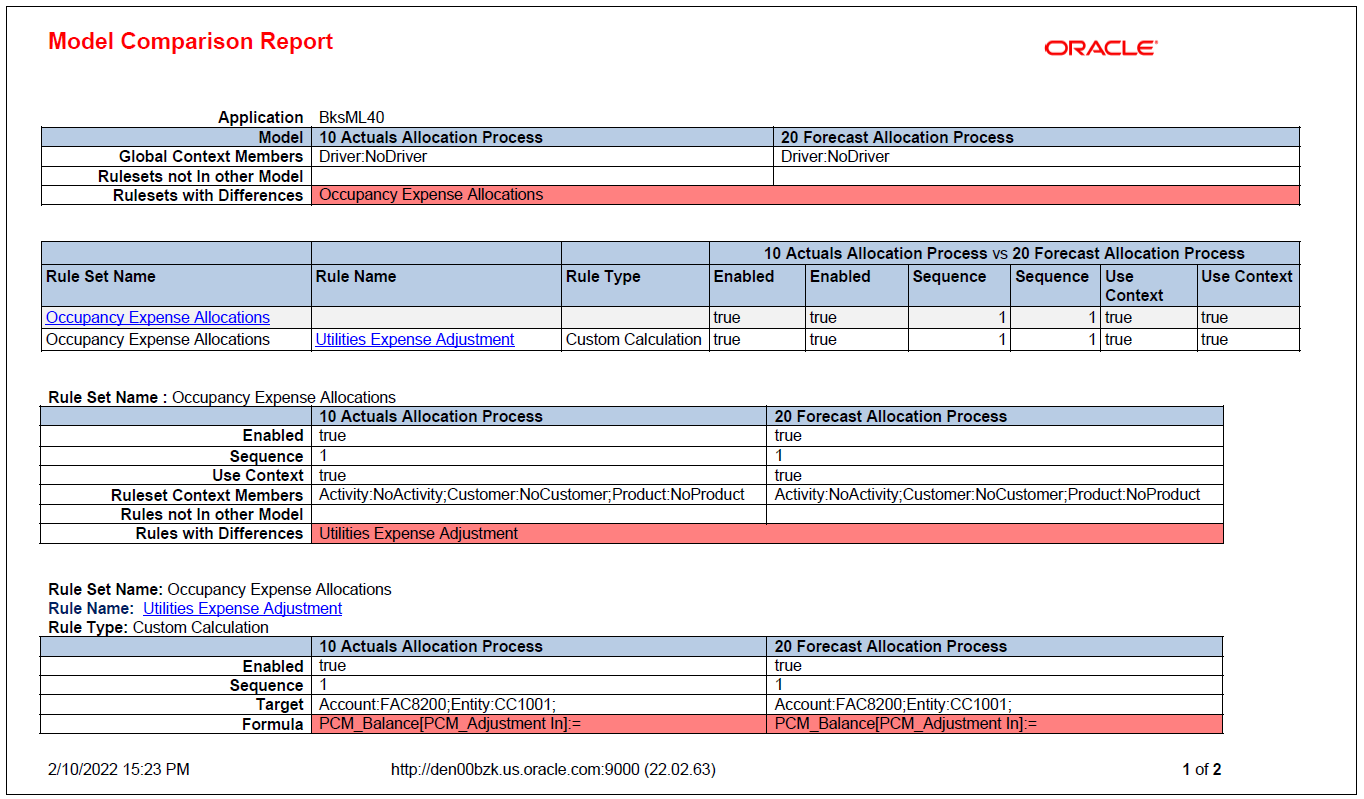Select the den00bzk.us.oracle.com URL footer
The image size is (1364, 799).
(x=553, y=770)
